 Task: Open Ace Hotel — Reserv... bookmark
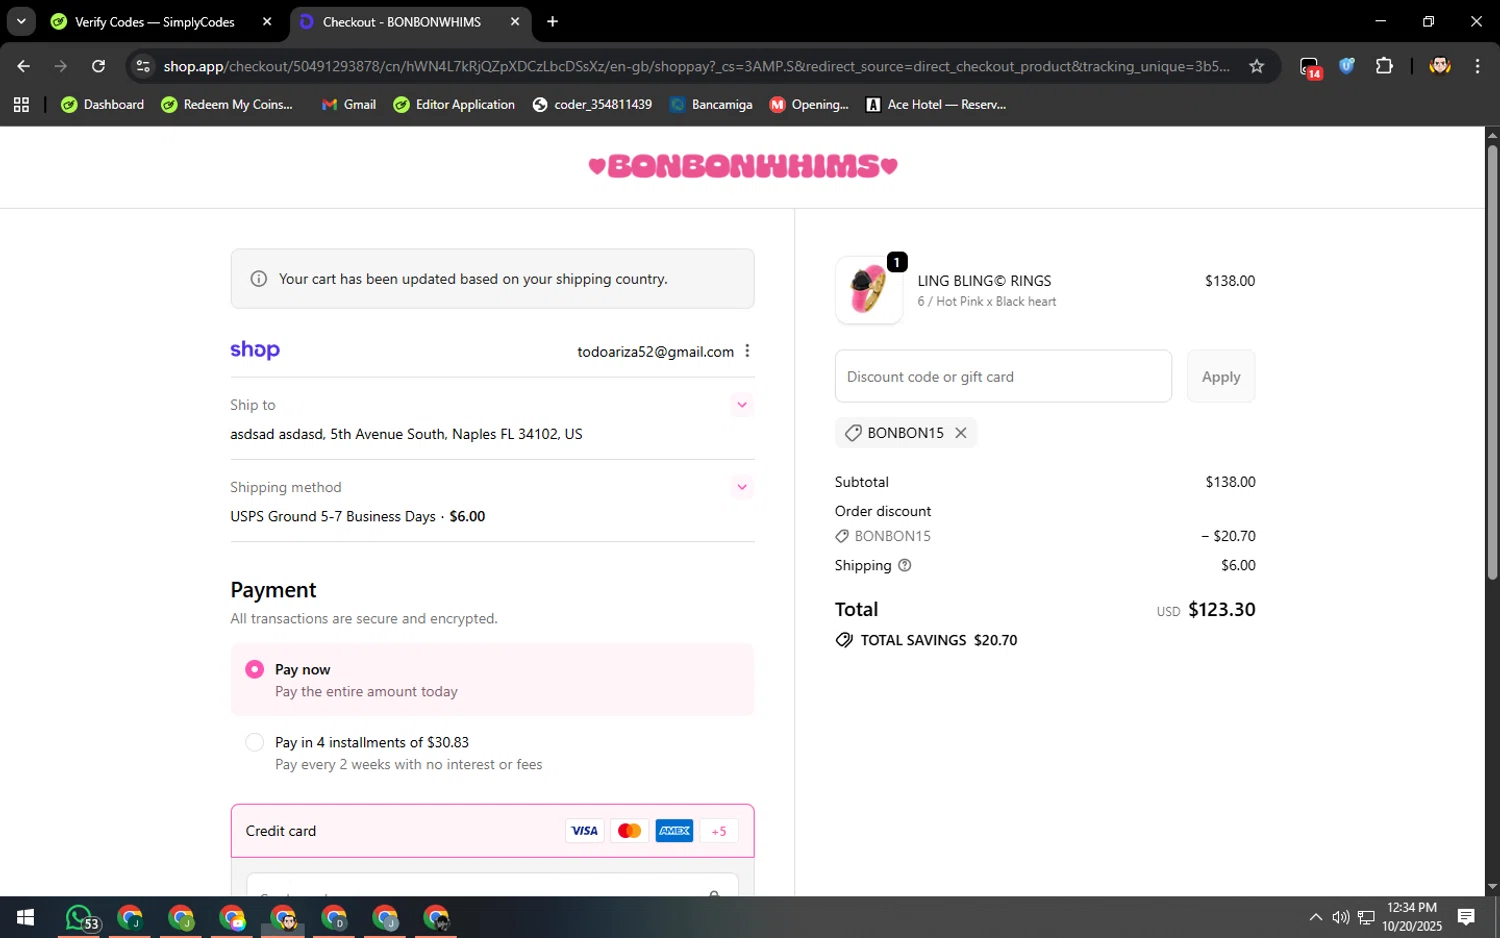936,104
